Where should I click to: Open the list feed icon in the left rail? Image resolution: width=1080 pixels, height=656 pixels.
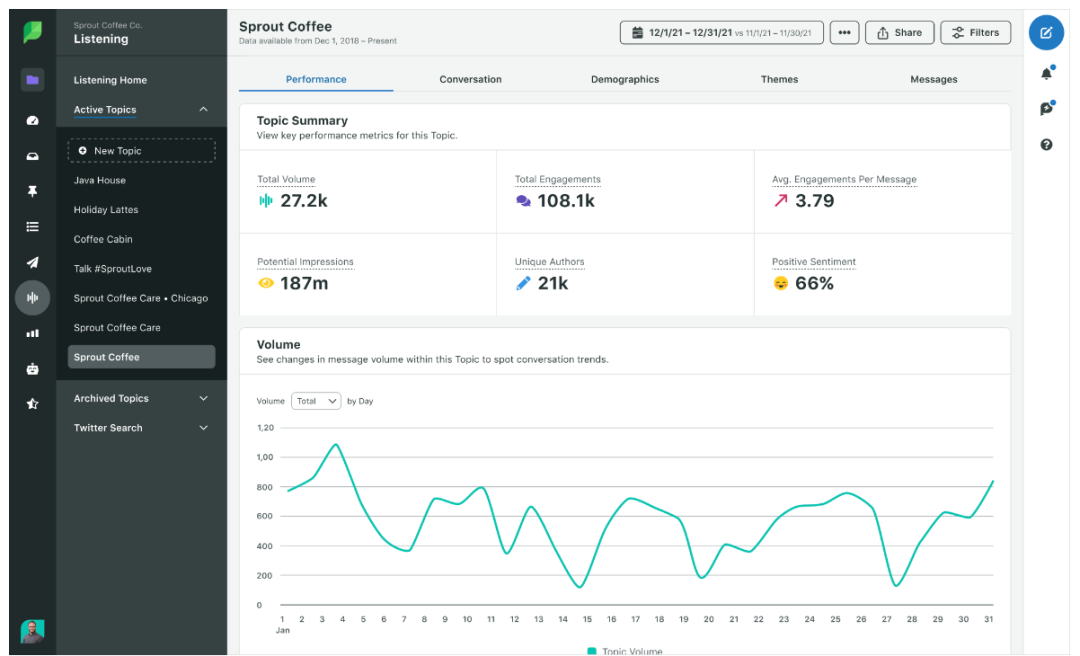click(32, 227)
